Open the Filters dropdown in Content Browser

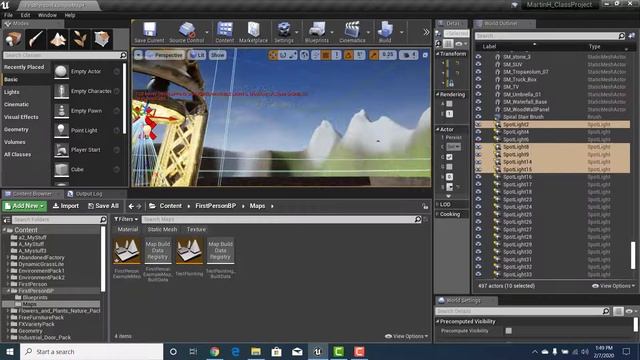tap(126, 219)
